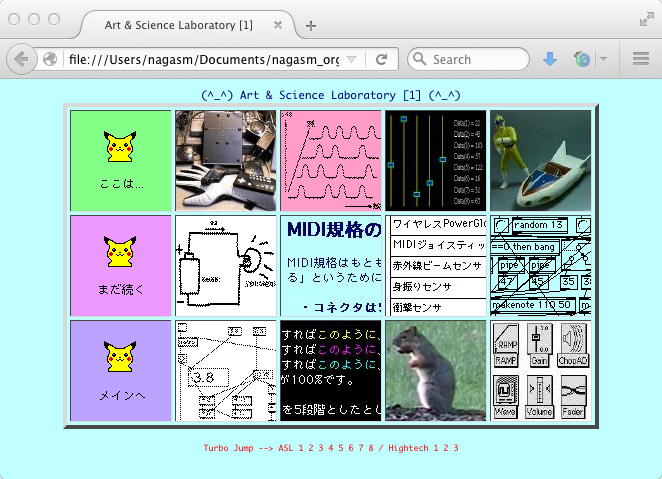Jump to ASL page 6 link
The image size is (662, 479).
tap(351, 448)
